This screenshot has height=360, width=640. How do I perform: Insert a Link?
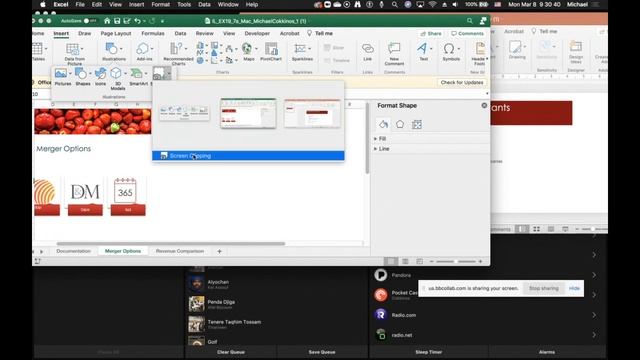coord(367,52)
